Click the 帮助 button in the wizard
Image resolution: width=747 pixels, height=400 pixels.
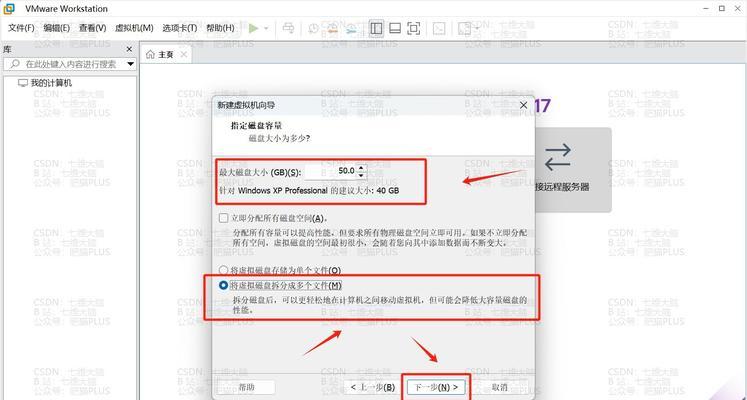tap(246, 387)
